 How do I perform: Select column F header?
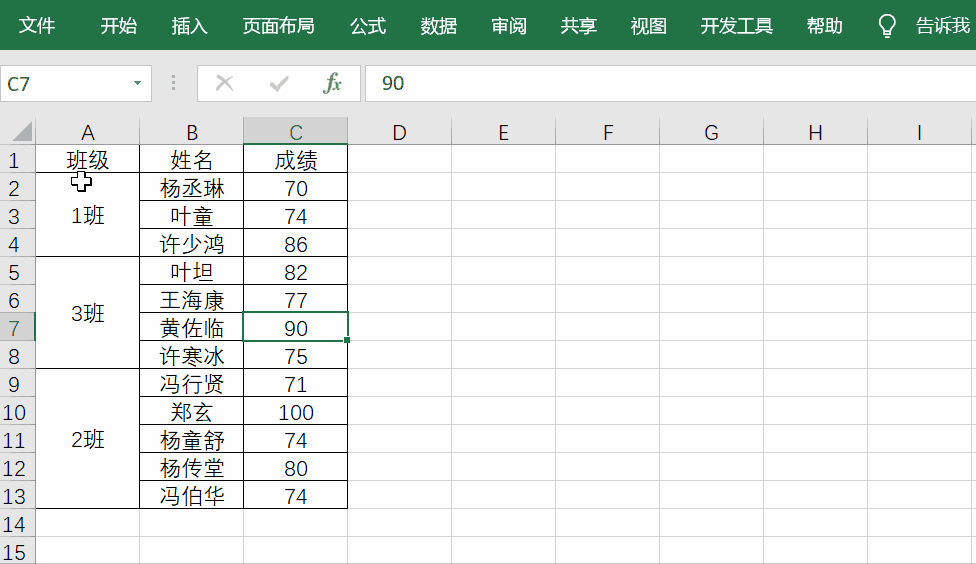click(608, 132)
